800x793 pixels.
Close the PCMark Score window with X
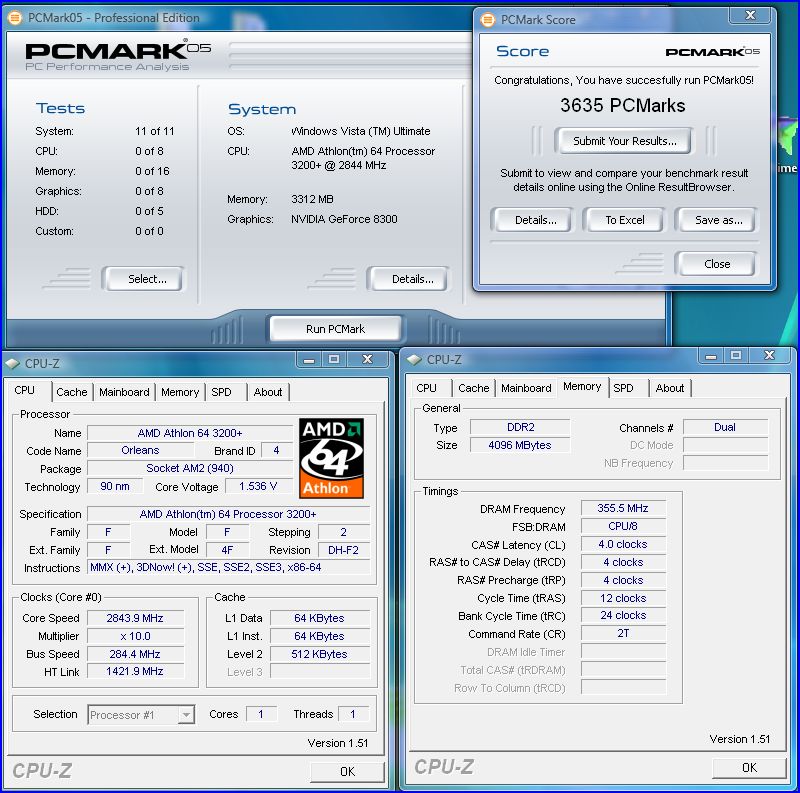coord(750,16)
